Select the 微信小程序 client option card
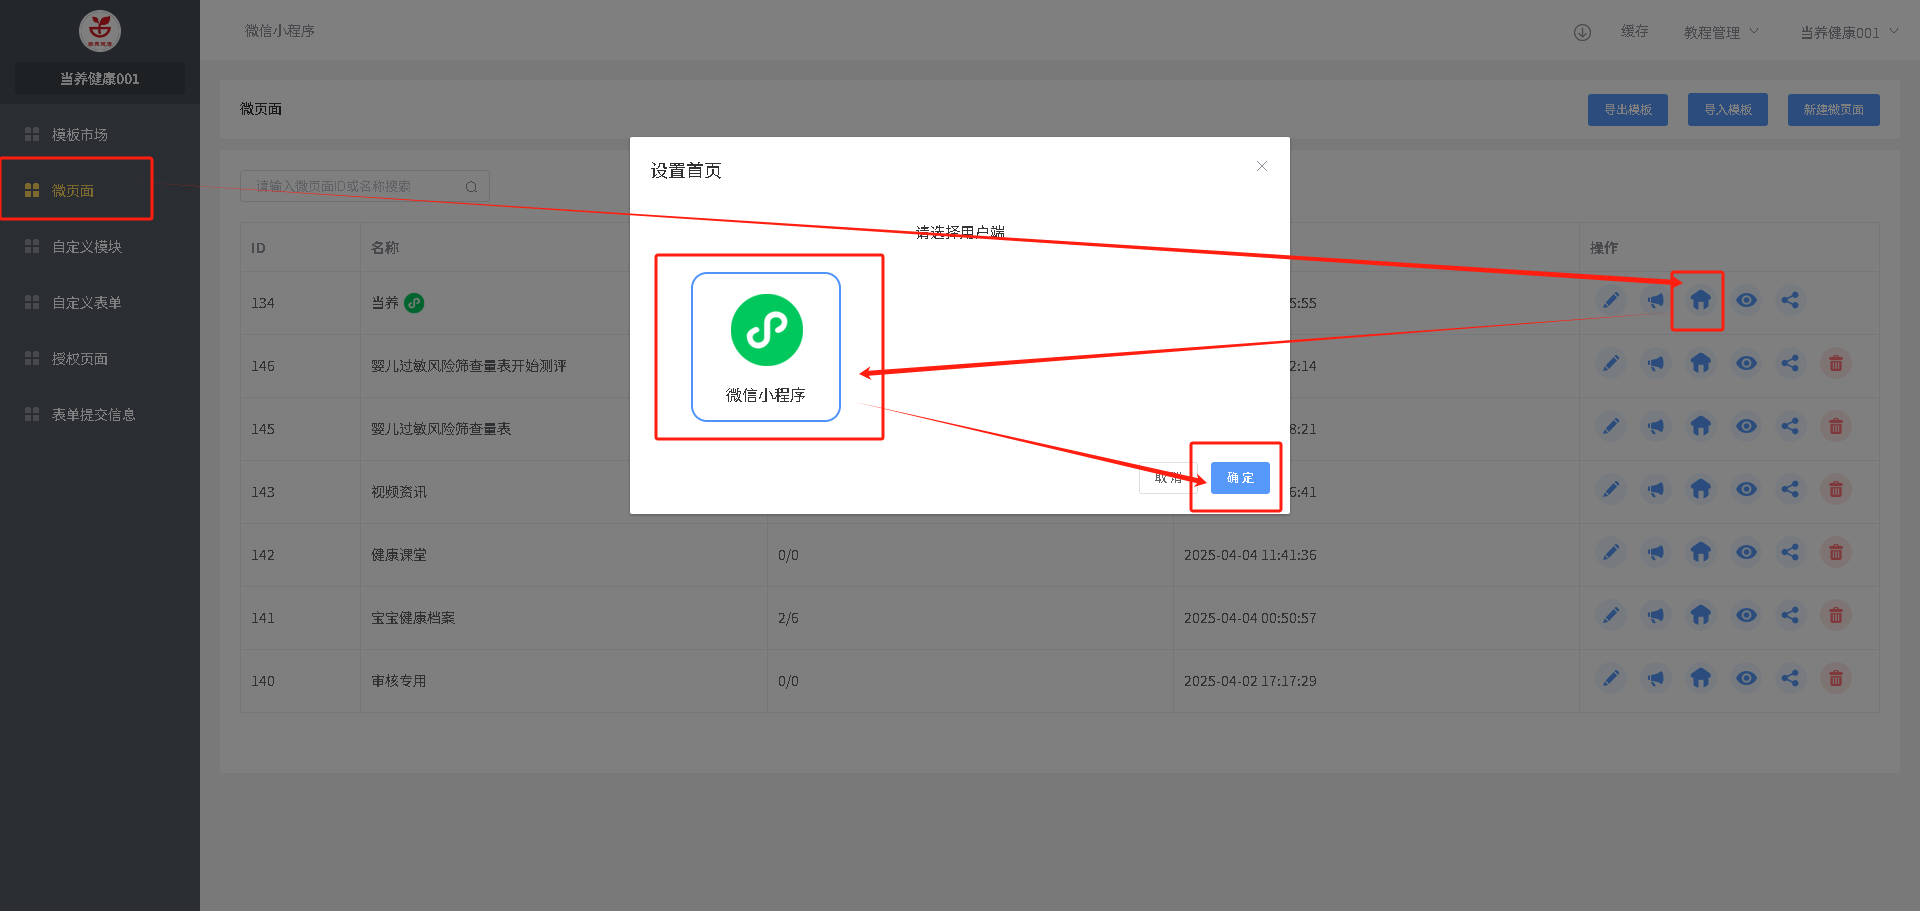The image size is (1920, 911). tap(766, 347)
